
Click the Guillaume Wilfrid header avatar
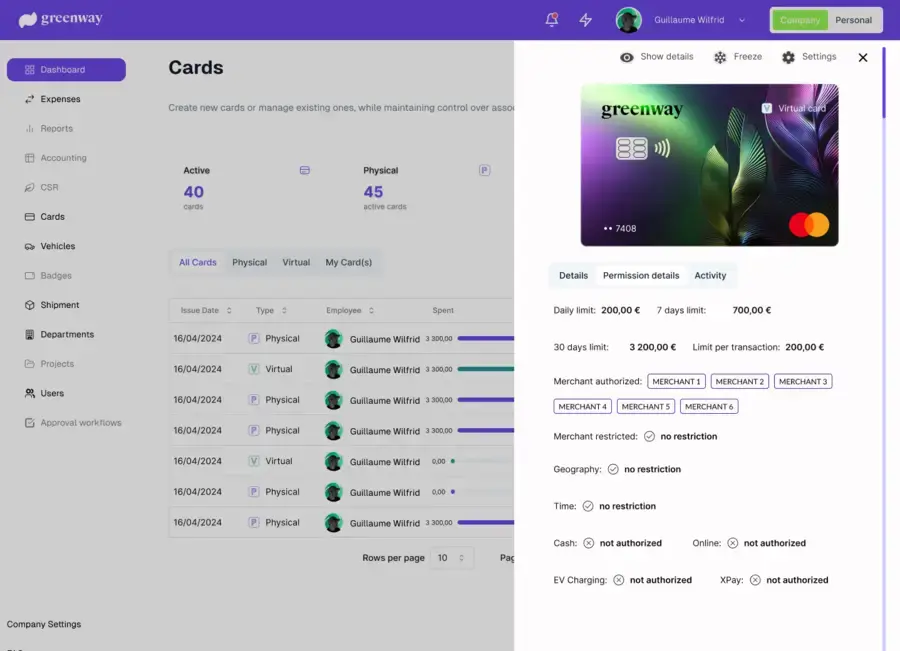click(x=629, y=20)
